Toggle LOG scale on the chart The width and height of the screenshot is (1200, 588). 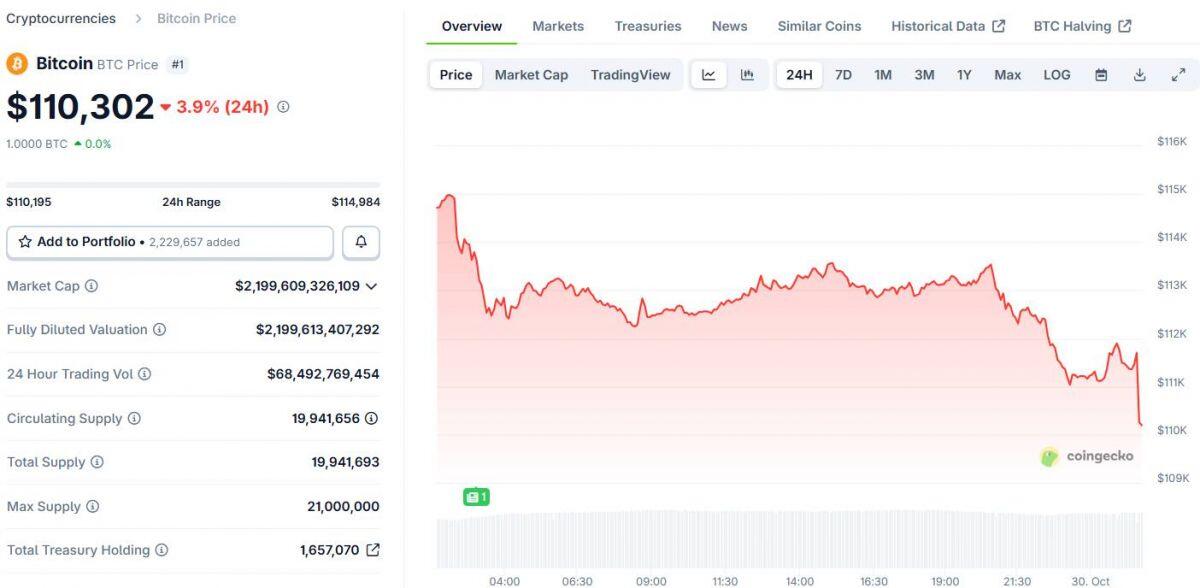1055,74
